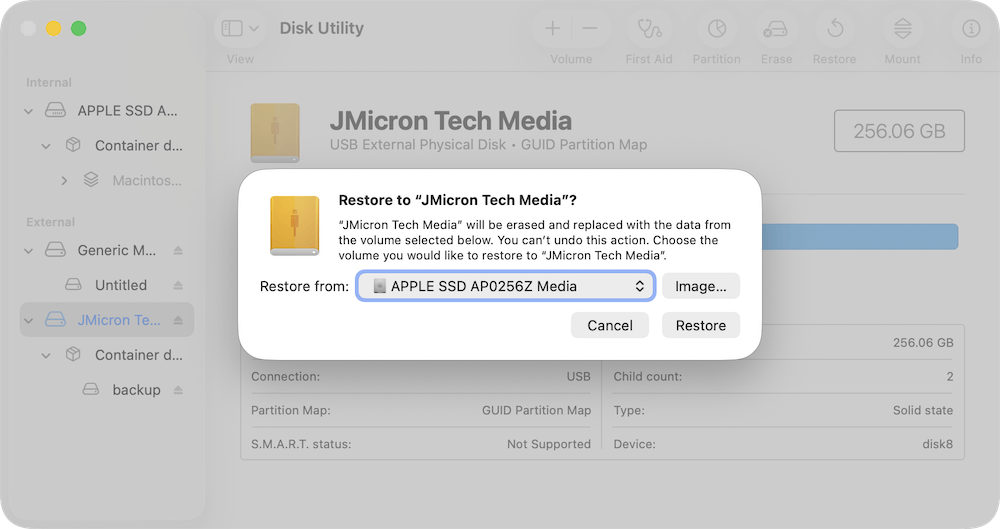Eject the JMicron Te... disk
The height and width of the screenshot is (529, 1000).
pos(178,320)
